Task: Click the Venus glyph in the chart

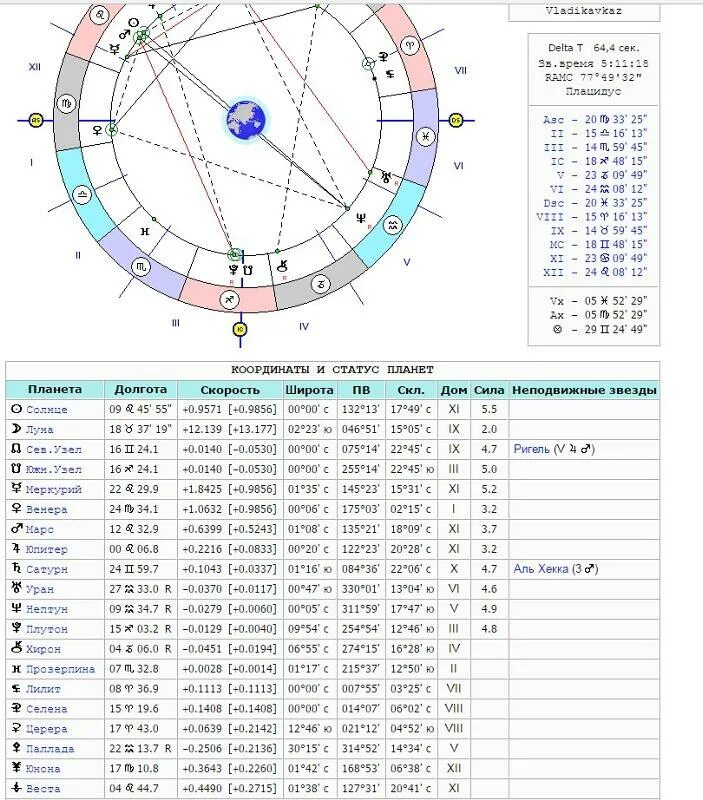Action: [x=97, y=131]
